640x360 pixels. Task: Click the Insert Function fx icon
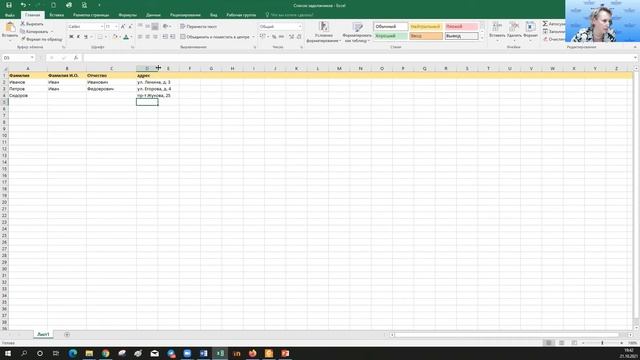coord(76,58)
